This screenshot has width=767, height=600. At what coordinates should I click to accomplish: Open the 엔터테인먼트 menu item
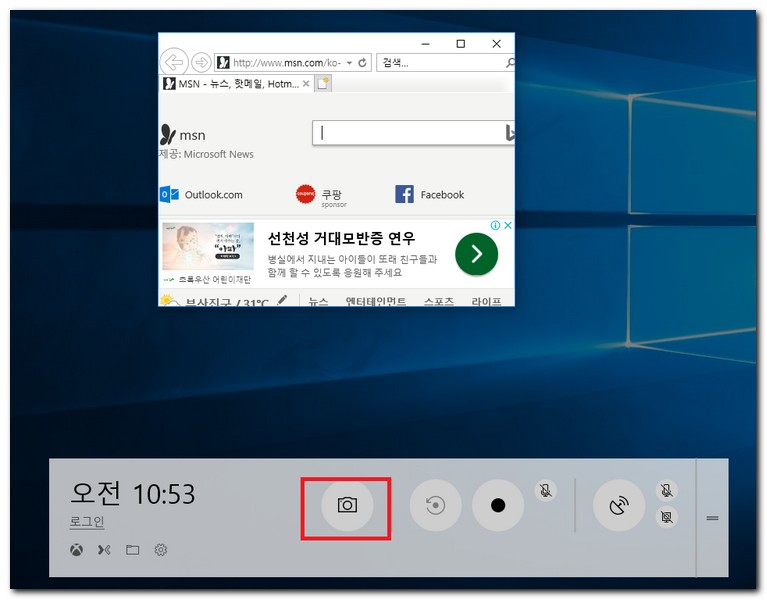pyautogui.click(x=376, y=301)
